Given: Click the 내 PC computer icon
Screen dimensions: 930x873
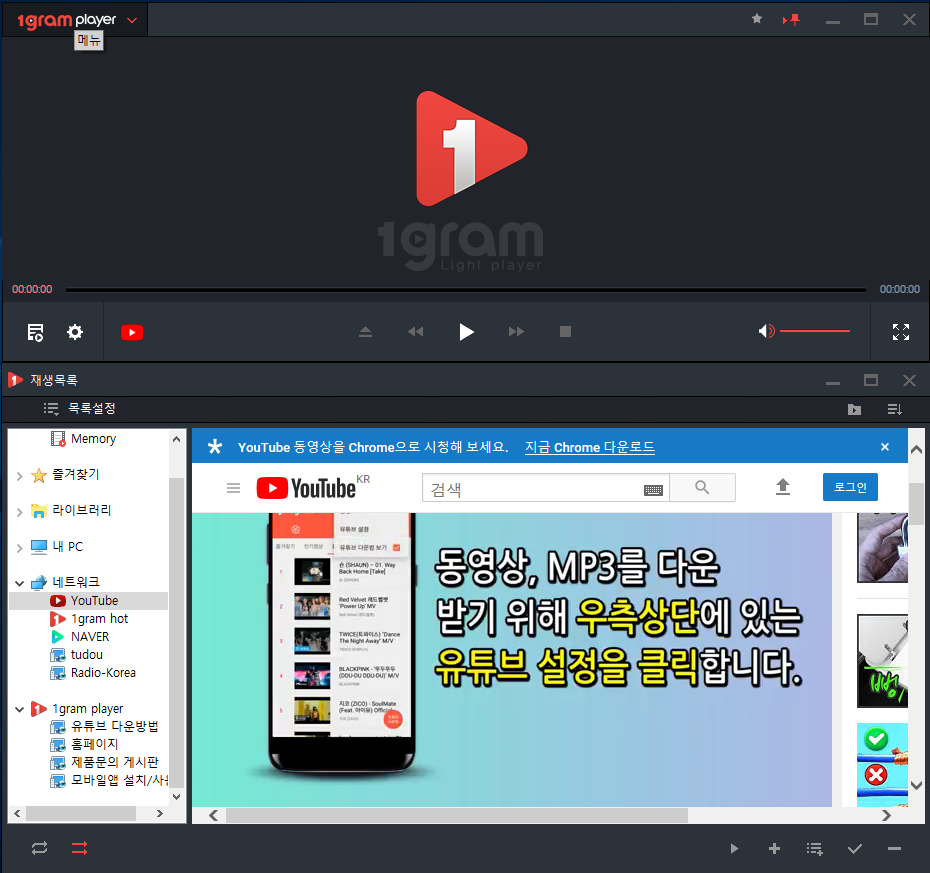Looking at the screenshot, I should click(x=39, y=547).
